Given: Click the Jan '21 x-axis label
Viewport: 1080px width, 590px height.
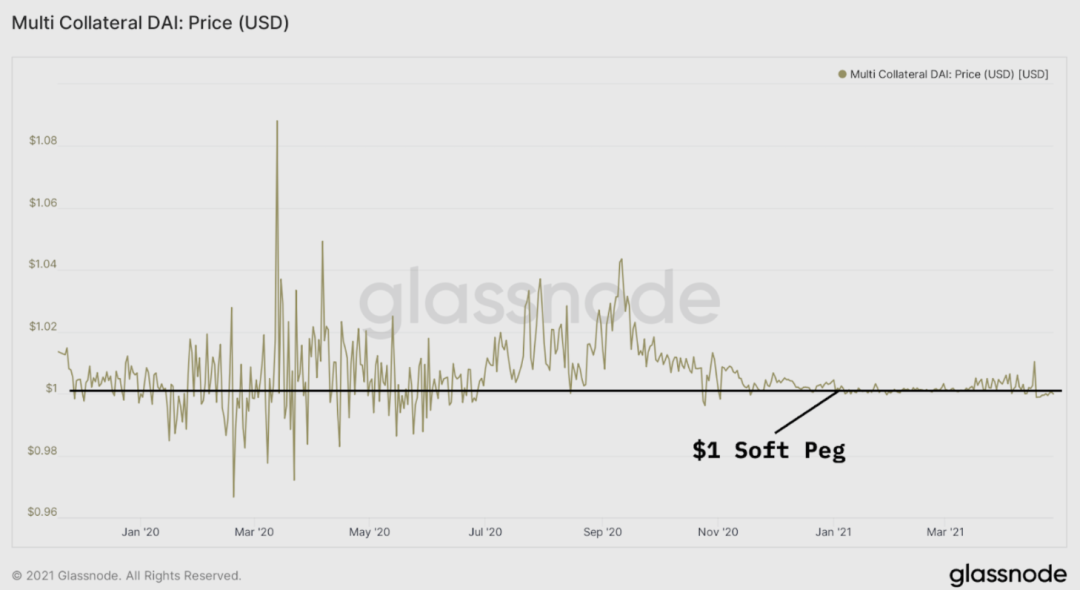Looking at the screenshot, I should click(833, 531).
